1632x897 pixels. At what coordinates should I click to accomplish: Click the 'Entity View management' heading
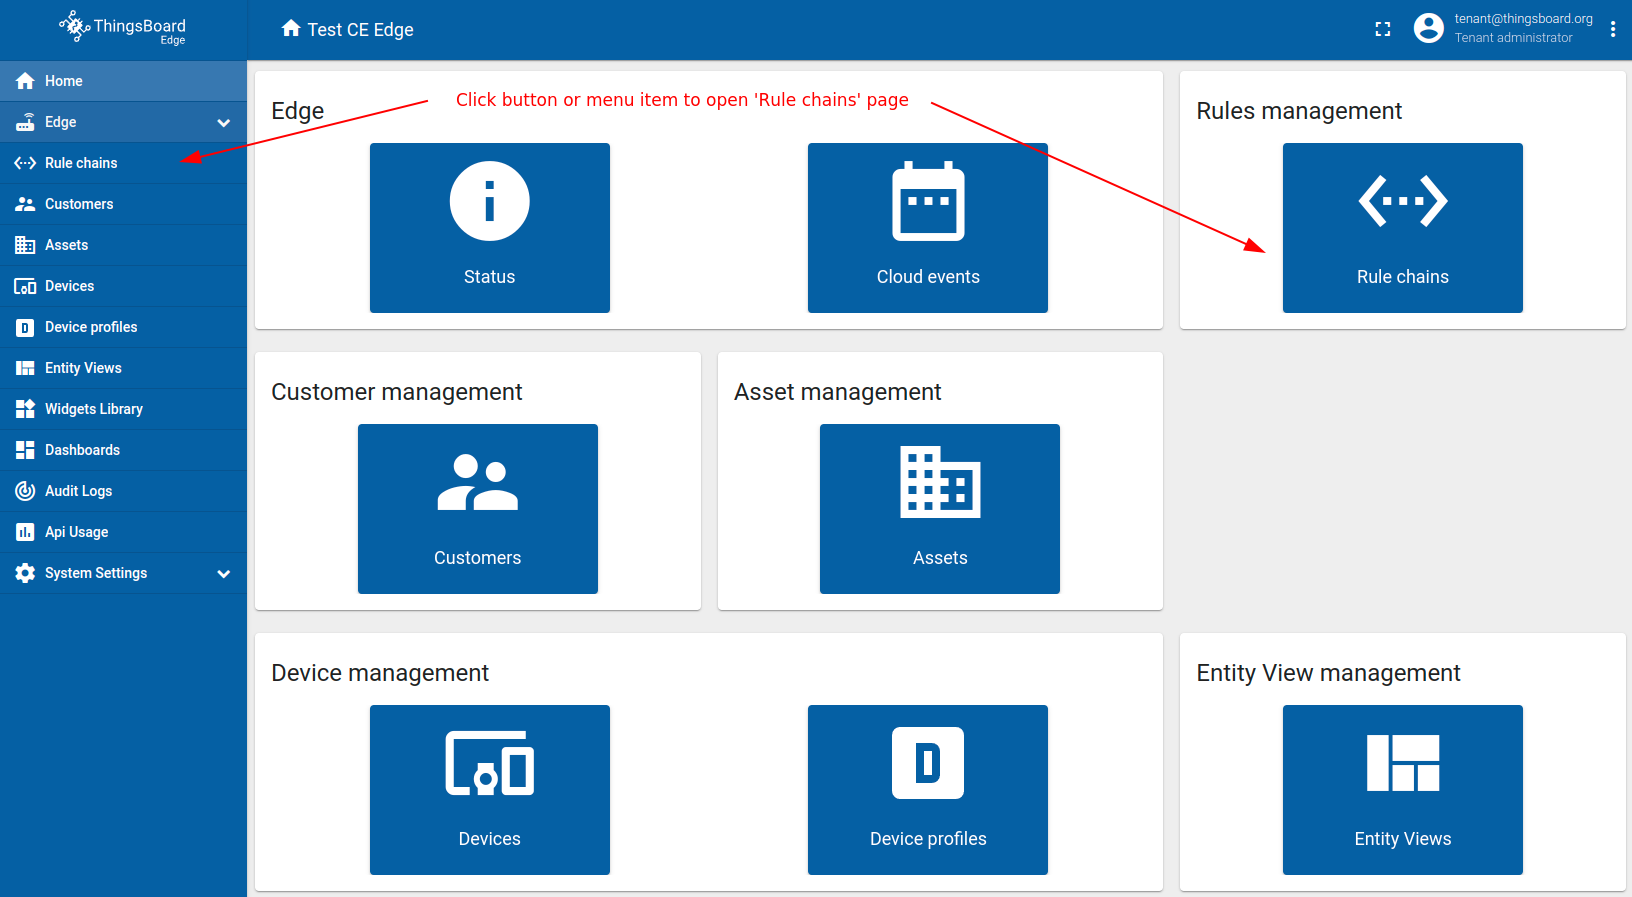click(1328, 673)
